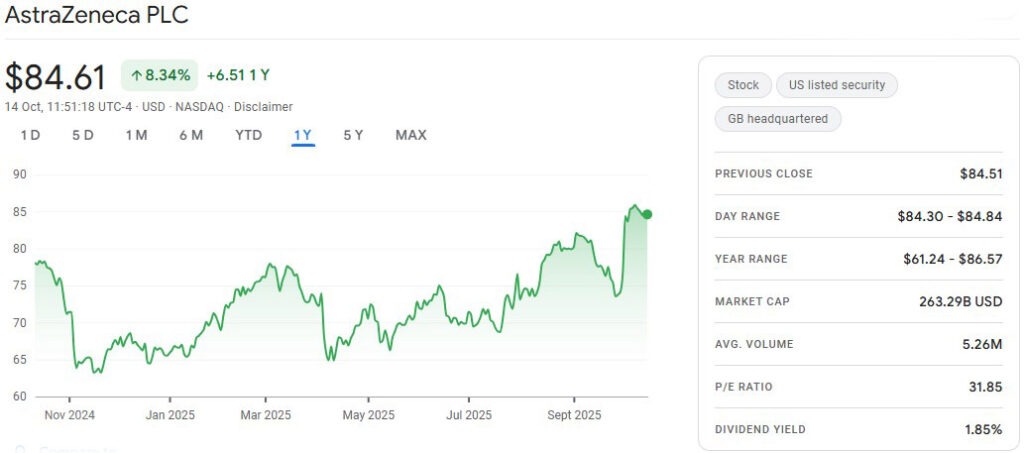Click the DAY RANGE label

click(747, 216)
